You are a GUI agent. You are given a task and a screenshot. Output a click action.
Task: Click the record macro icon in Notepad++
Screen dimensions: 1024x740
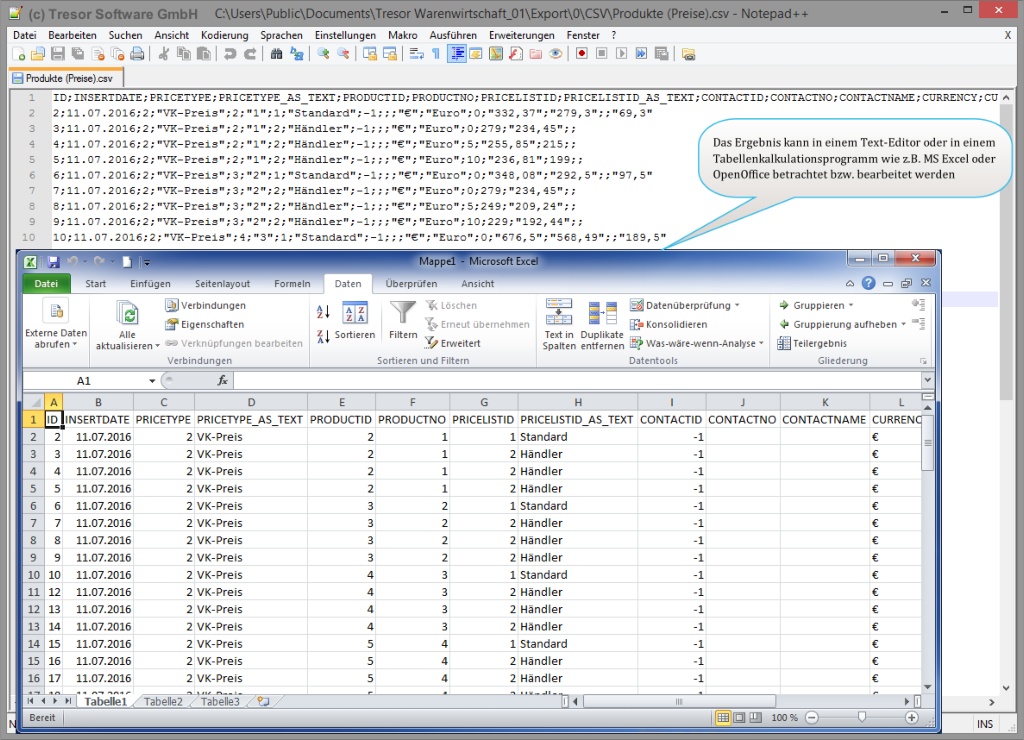click(x=581, y=54)
